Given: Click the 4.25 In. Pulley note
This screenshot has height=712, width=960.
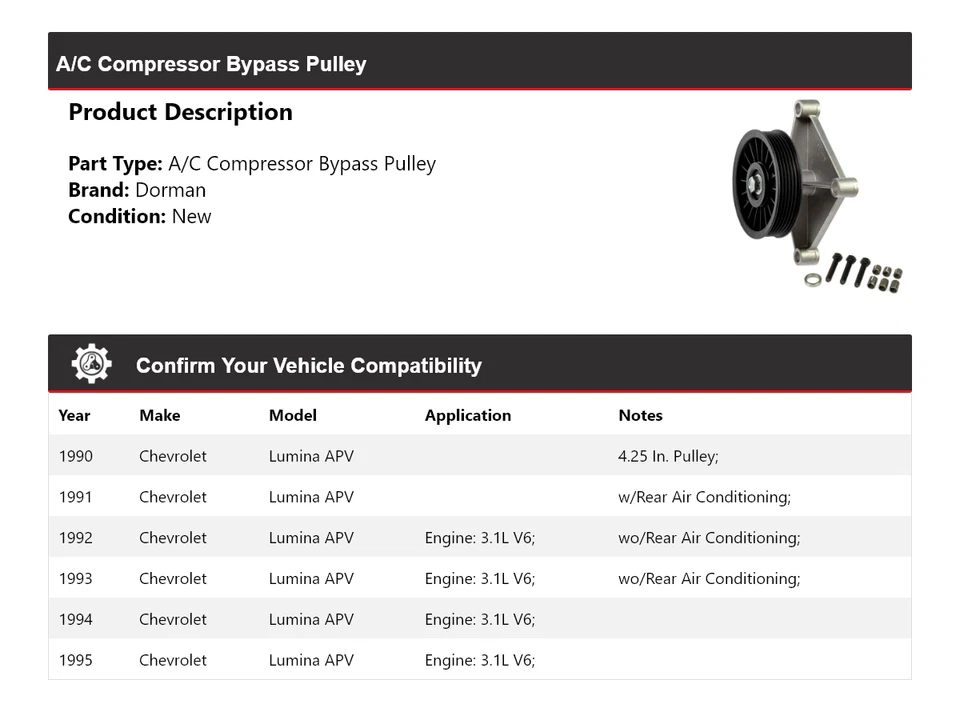Looking at the screenshot, I should 668,456.
